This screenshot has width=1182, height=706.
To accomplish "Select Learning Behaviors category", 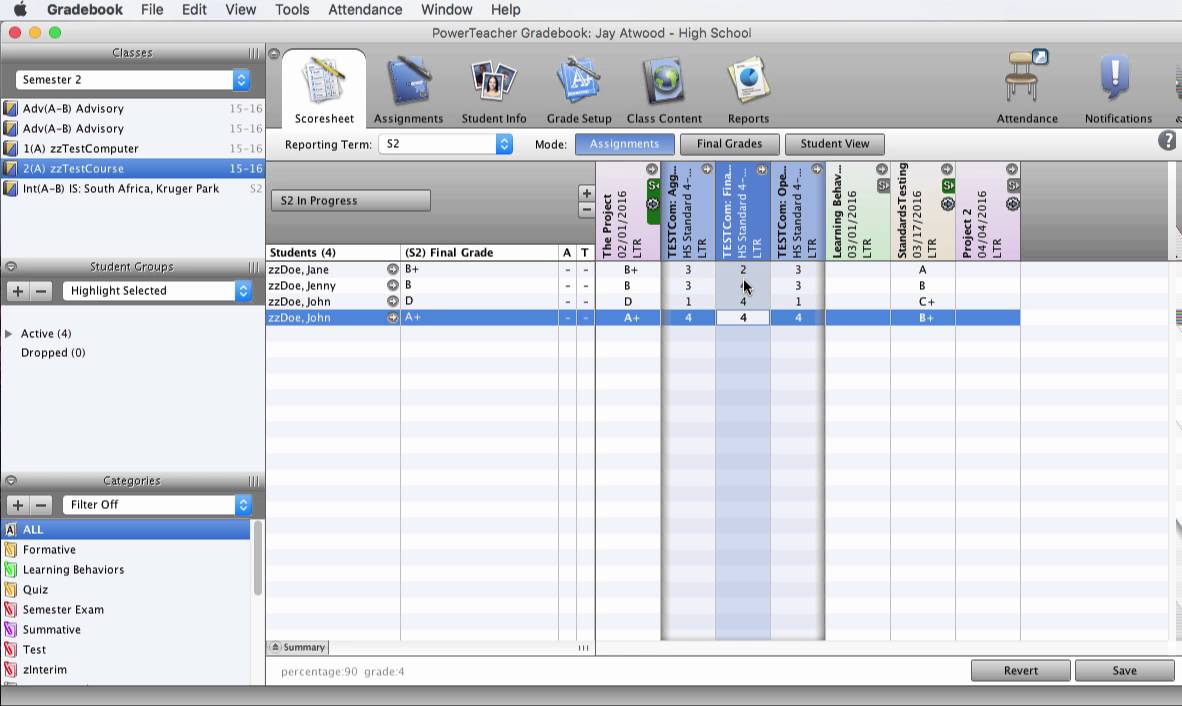I will 125,570.
